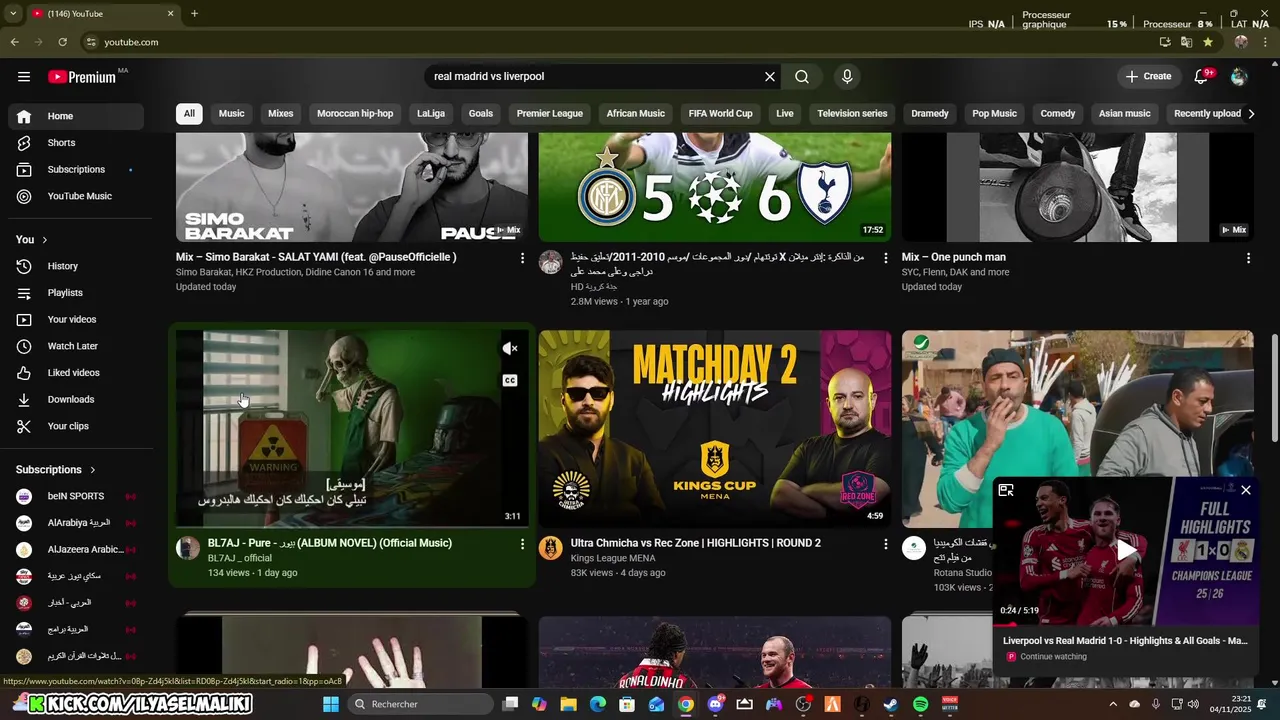1280x720 pixels.
Task: Open watch History
Action: point(76,266)
